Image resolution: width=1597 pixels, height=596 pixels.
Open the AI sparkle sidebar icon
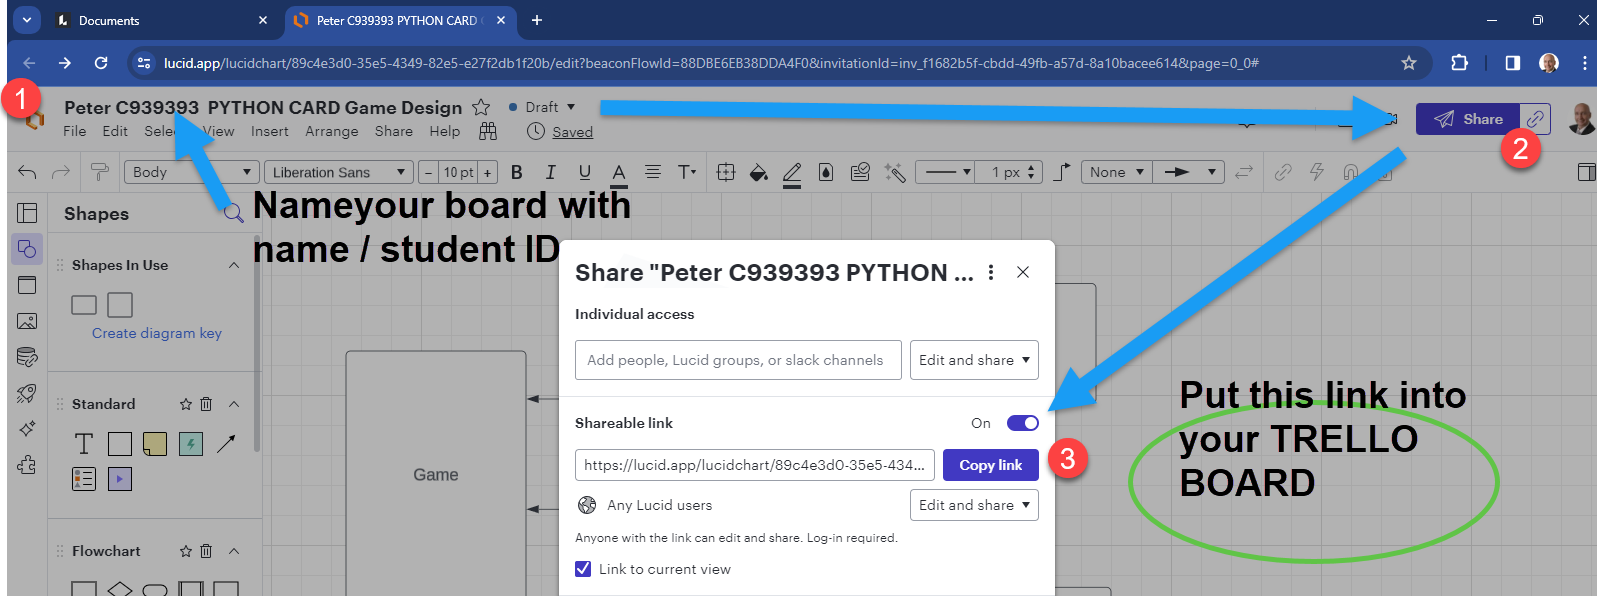click(x=27, y=429)
